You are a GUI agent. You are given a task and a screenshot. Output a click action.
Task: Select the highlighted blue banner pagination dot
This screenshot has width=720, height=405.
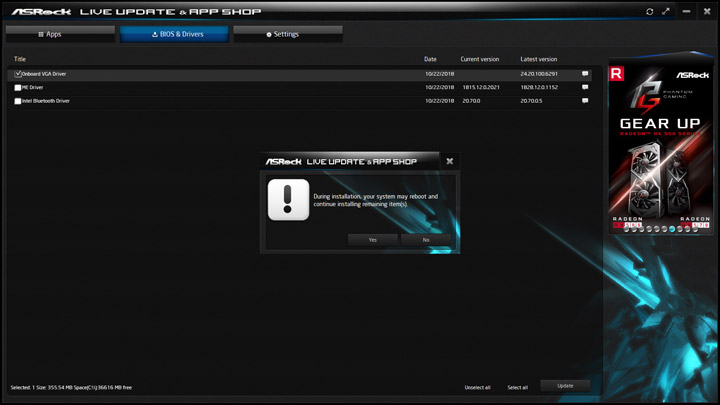pyautogui.click(x=672, y=229)
